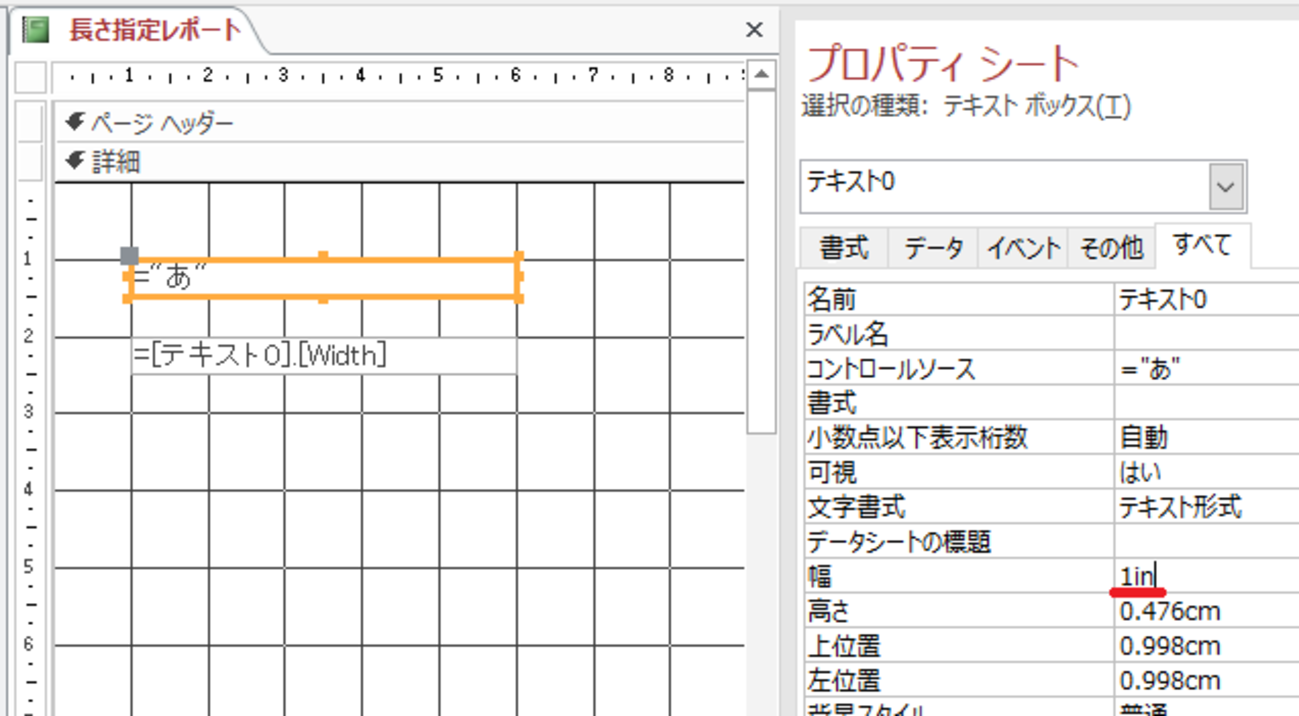Click the 可視 property label
Viewport: 1299px width, 716px height.
[832, 472]
